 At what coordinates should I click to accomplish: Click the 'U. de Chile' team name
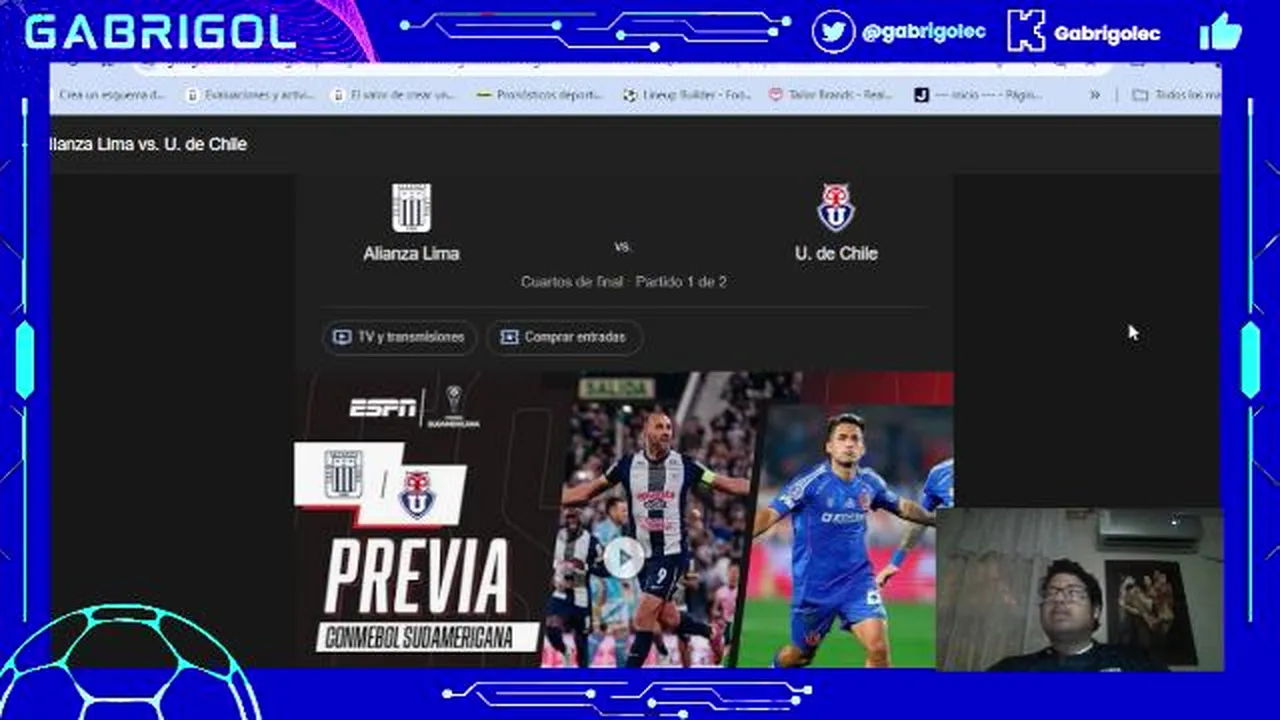pos(836,254)
